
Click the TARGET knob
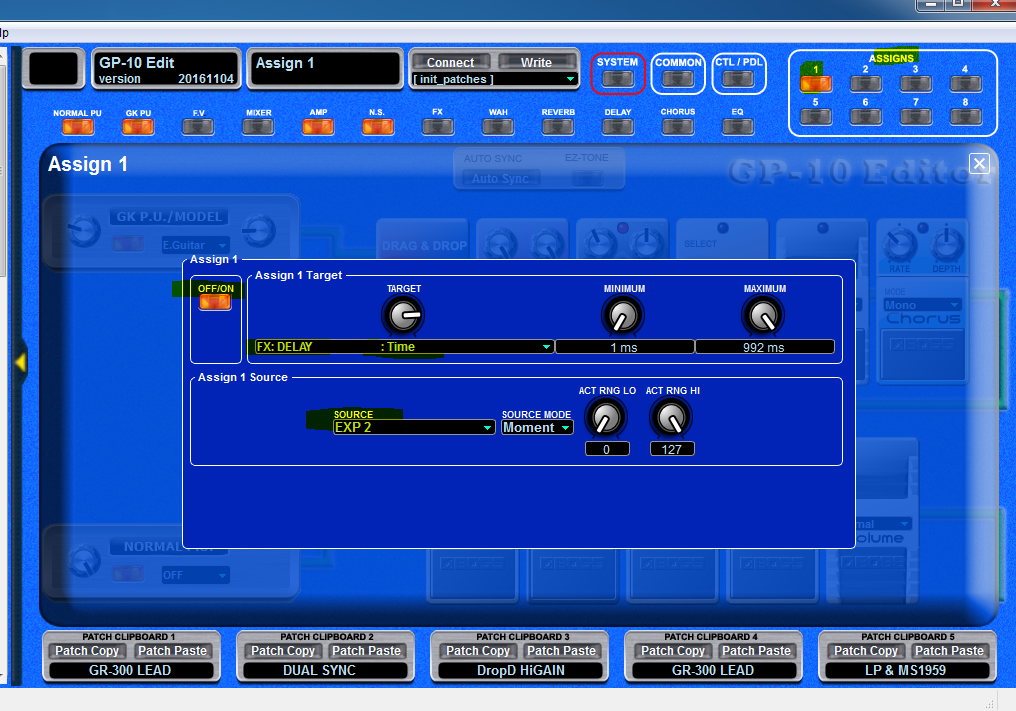(404, 316)
